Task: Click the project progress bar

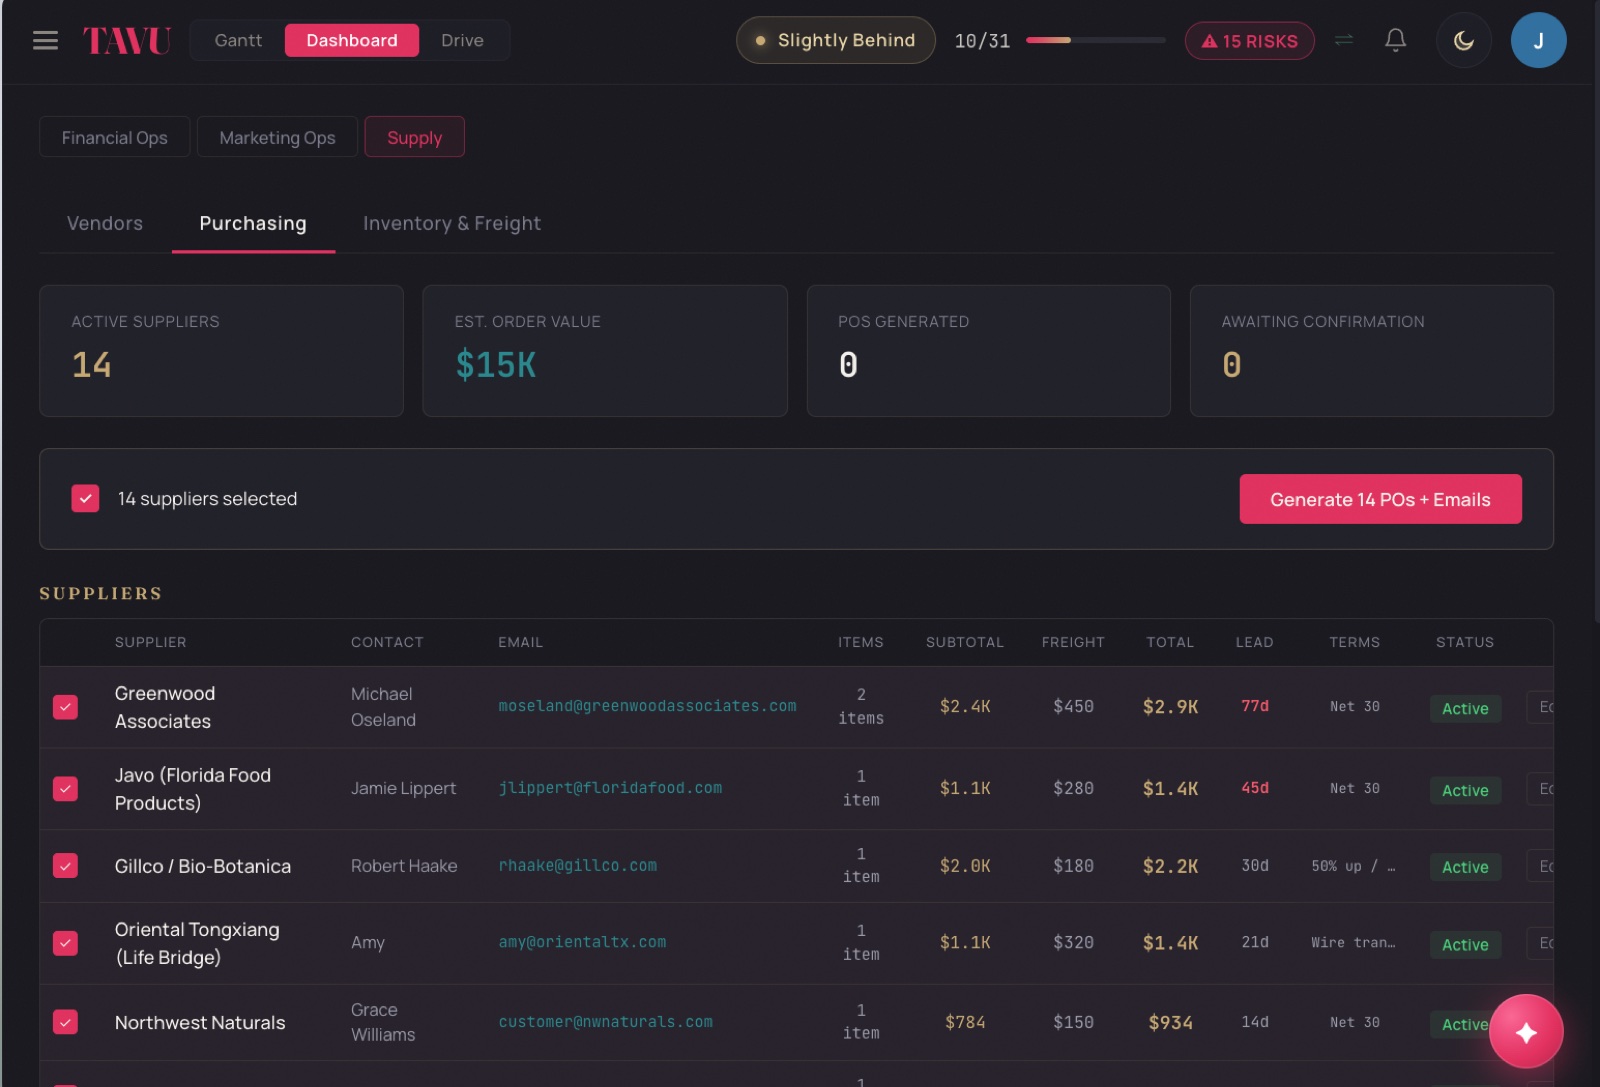Action: [x=1096, y=40]
